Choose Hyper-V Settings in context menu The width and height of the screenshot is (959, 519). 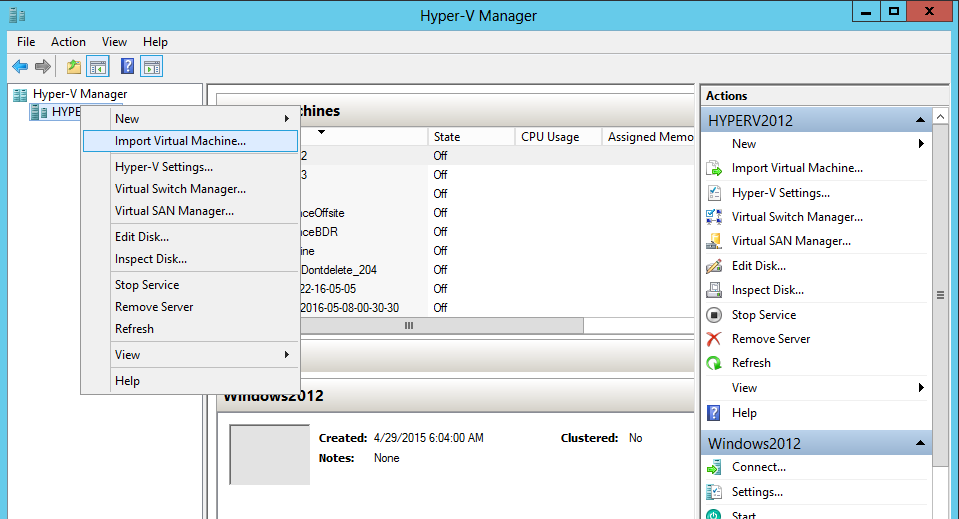point(190,167)
